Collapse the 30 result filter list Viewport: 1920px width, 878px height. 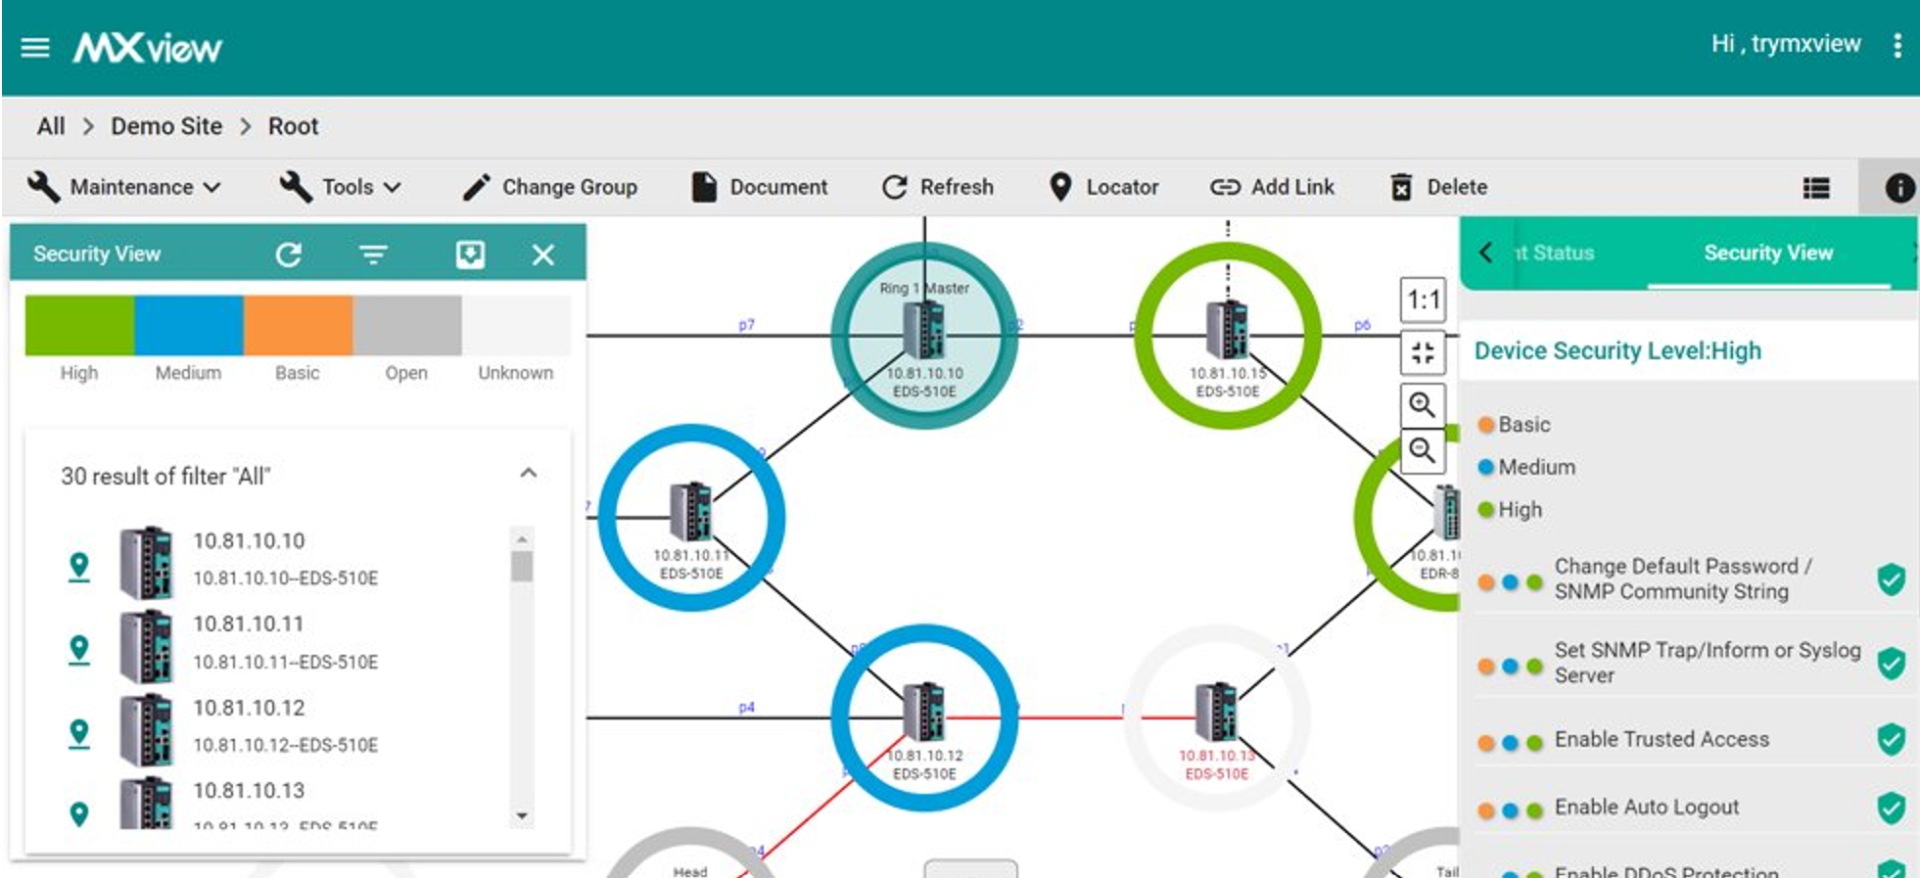pyautogui.click(x=529, y=473)
